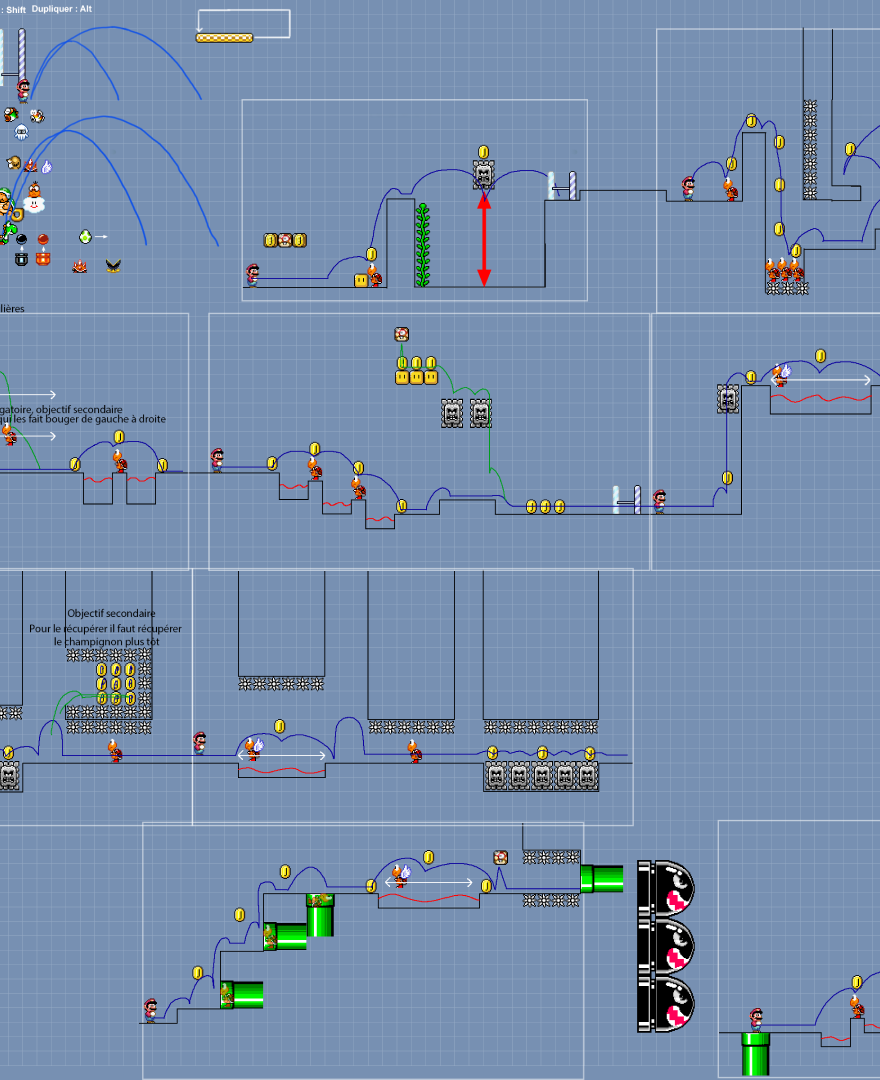Select the black and yellow Swooper bat sprite
This screenshot has height=1080, width=880.
113,264
